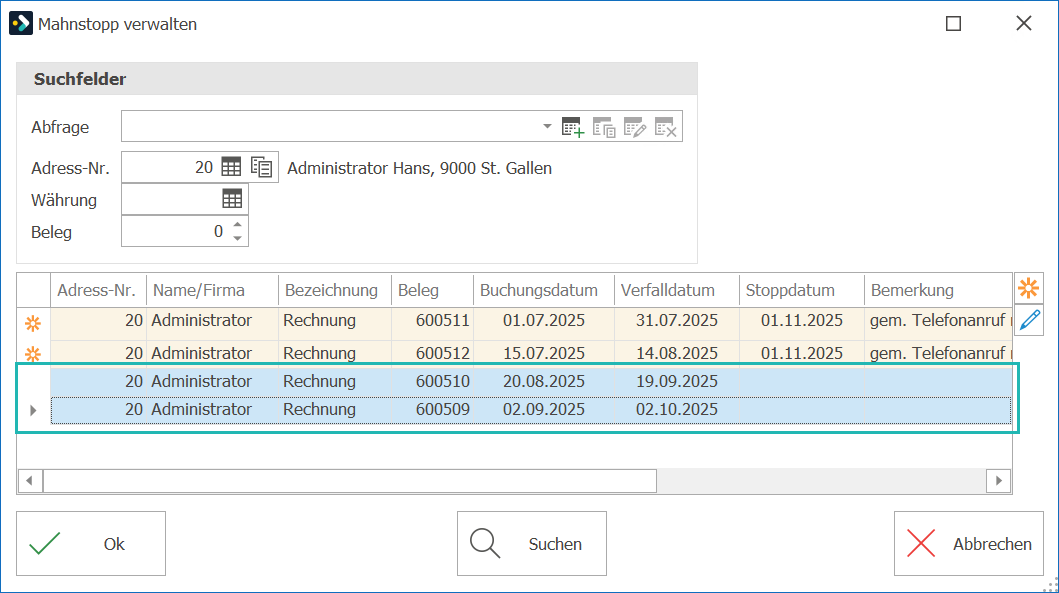Click the star marker of row 600512

pos(33,353)
